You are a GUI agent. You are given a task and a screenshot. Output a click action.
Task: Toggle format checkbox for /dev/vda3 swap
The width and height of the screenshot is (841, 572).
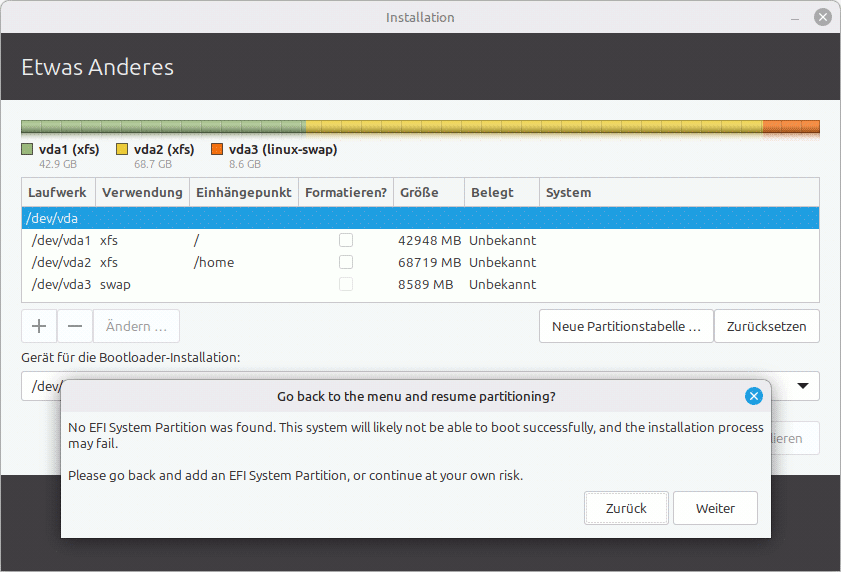coord(346,284)
